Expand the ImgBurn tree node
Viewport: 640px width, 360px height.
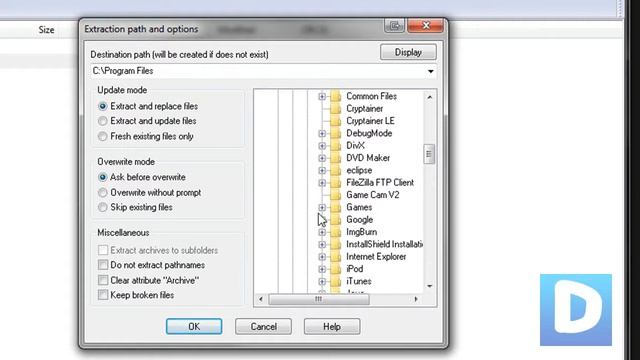pyautogui.click(x=322, y=232)
